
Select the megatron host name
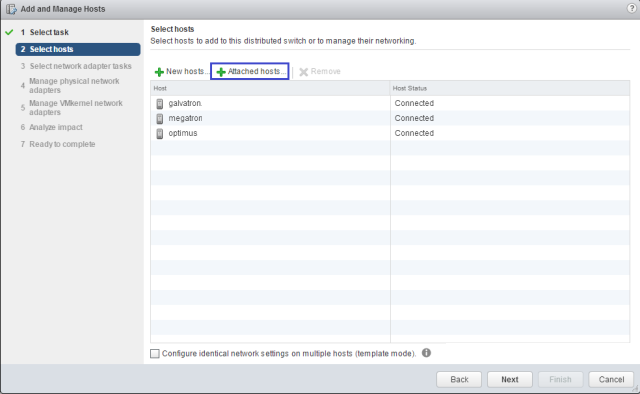[x=185, y=118]
